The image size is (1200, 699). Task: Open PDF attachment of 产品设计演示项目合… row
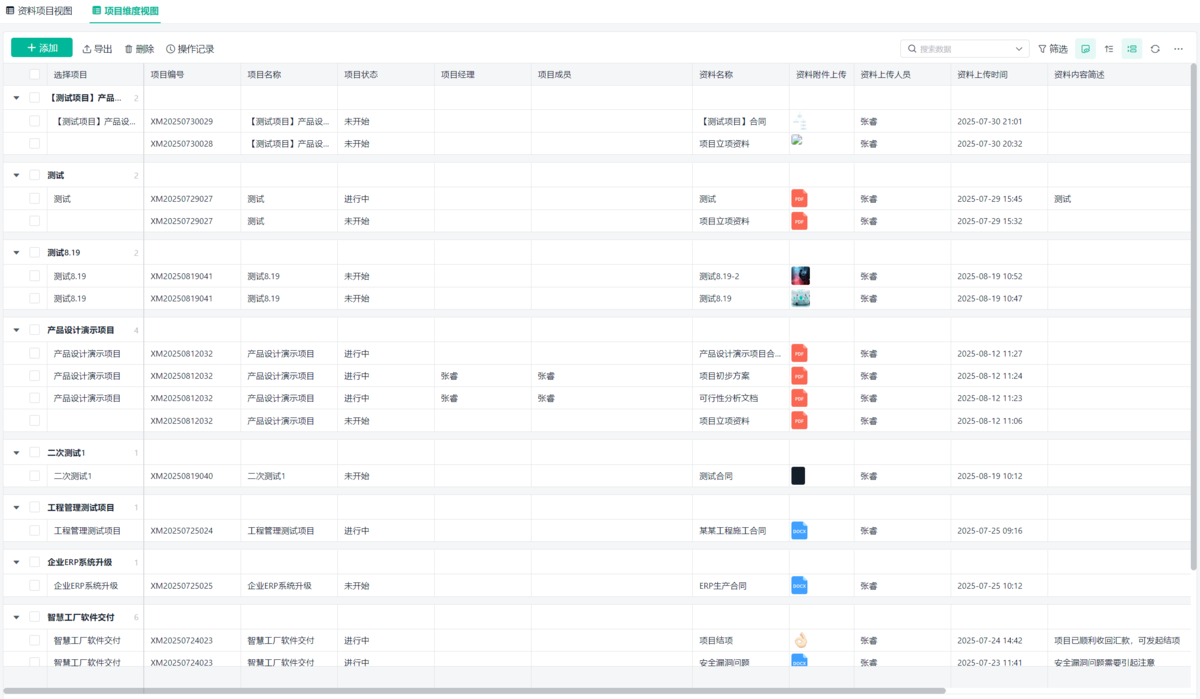click(799, 353)
